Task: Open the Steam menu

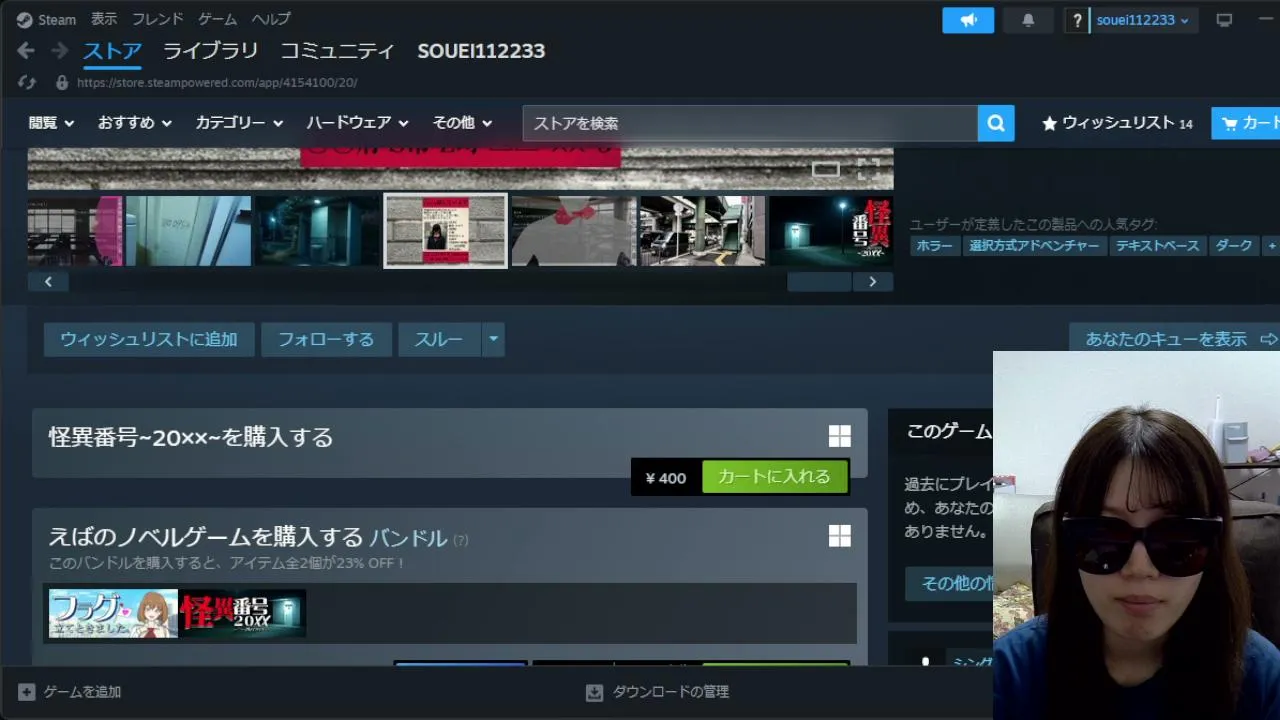Action: [46, 19]
